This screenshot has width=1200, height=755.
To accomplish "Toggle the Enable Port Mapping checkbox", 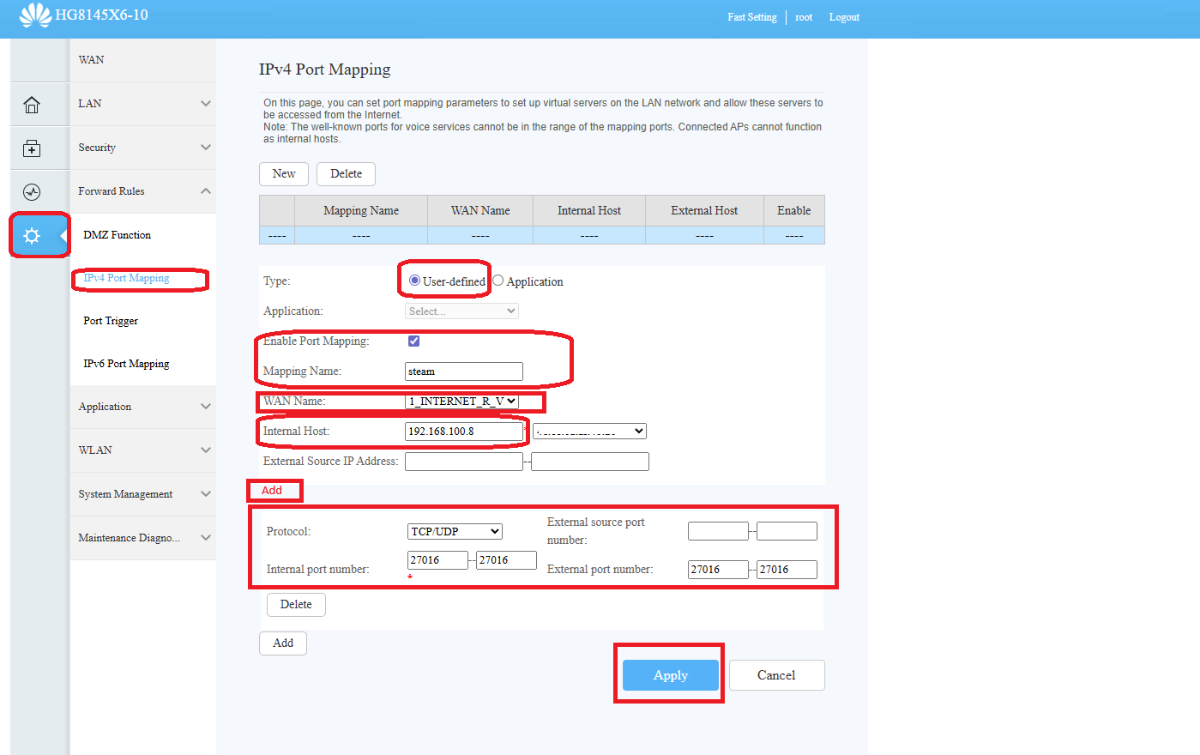I will coord(414,341).
